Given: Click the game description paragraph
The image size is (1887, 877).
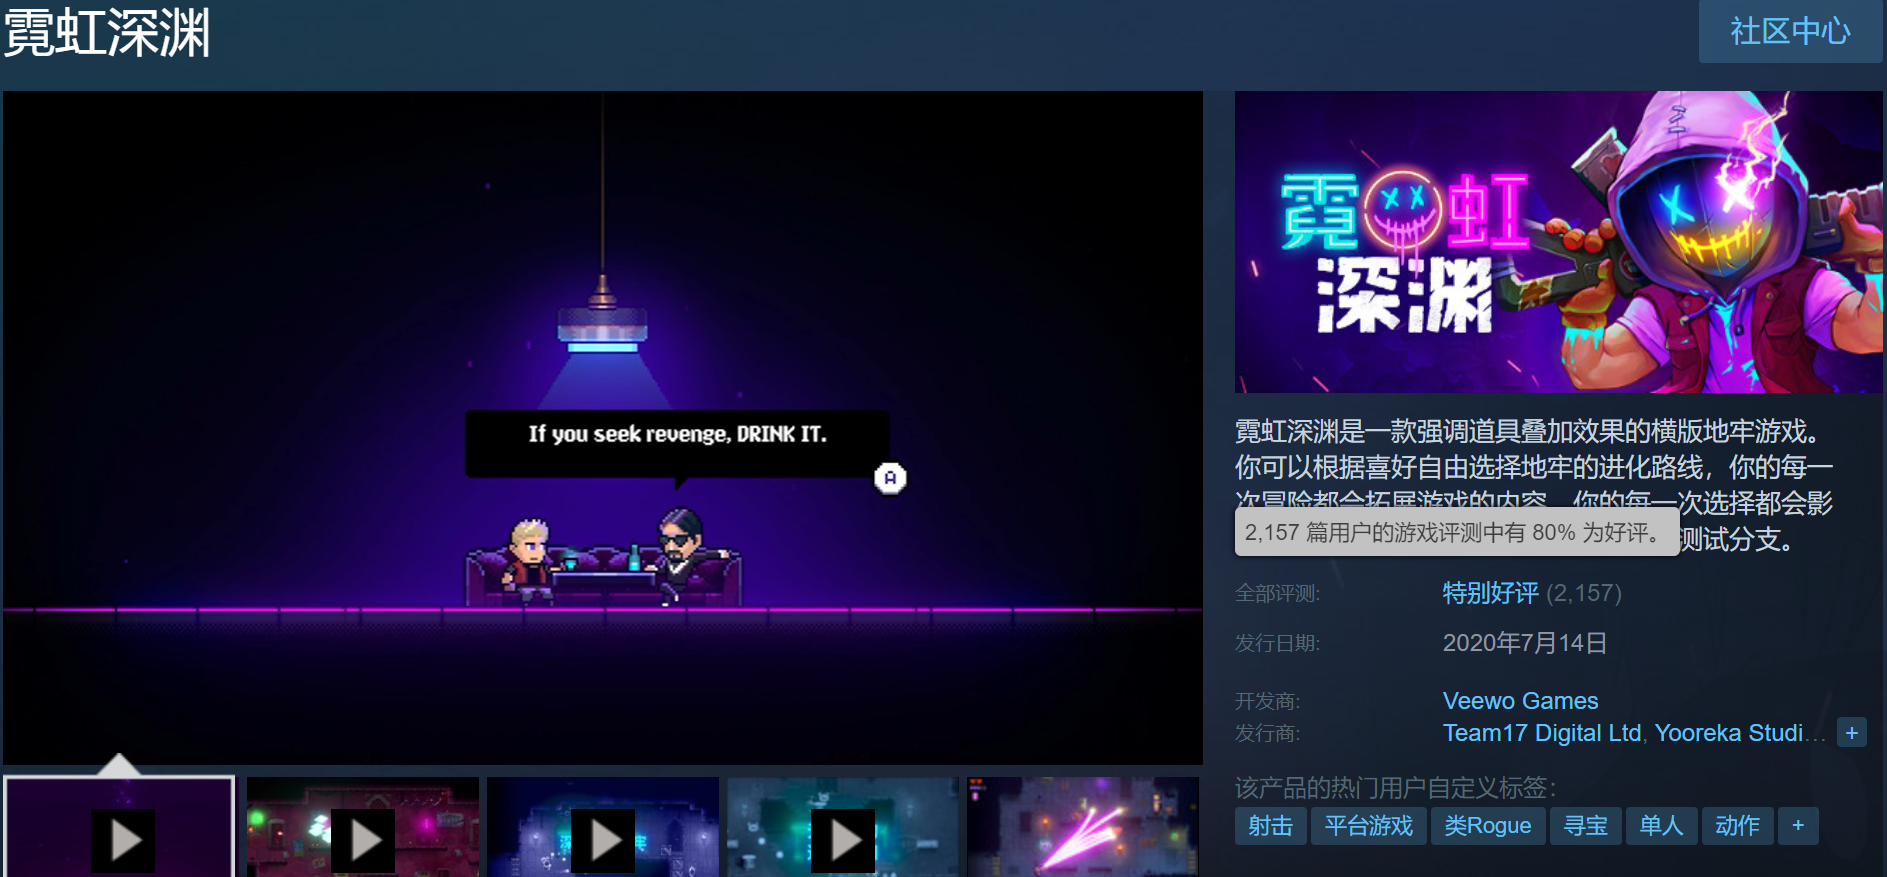Looking at the screenshot, I should coord(1534,486).
